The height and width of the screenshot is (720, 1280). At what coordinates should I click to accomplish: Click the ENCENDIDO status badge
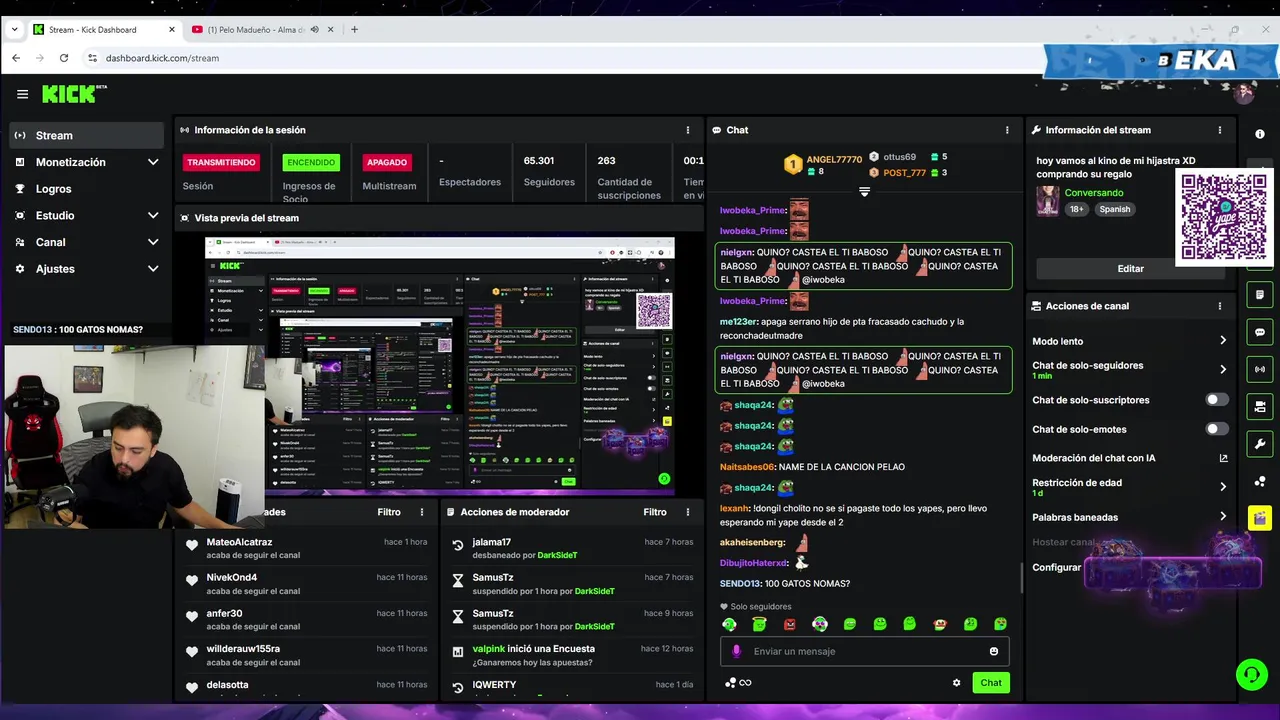[311, 162]
